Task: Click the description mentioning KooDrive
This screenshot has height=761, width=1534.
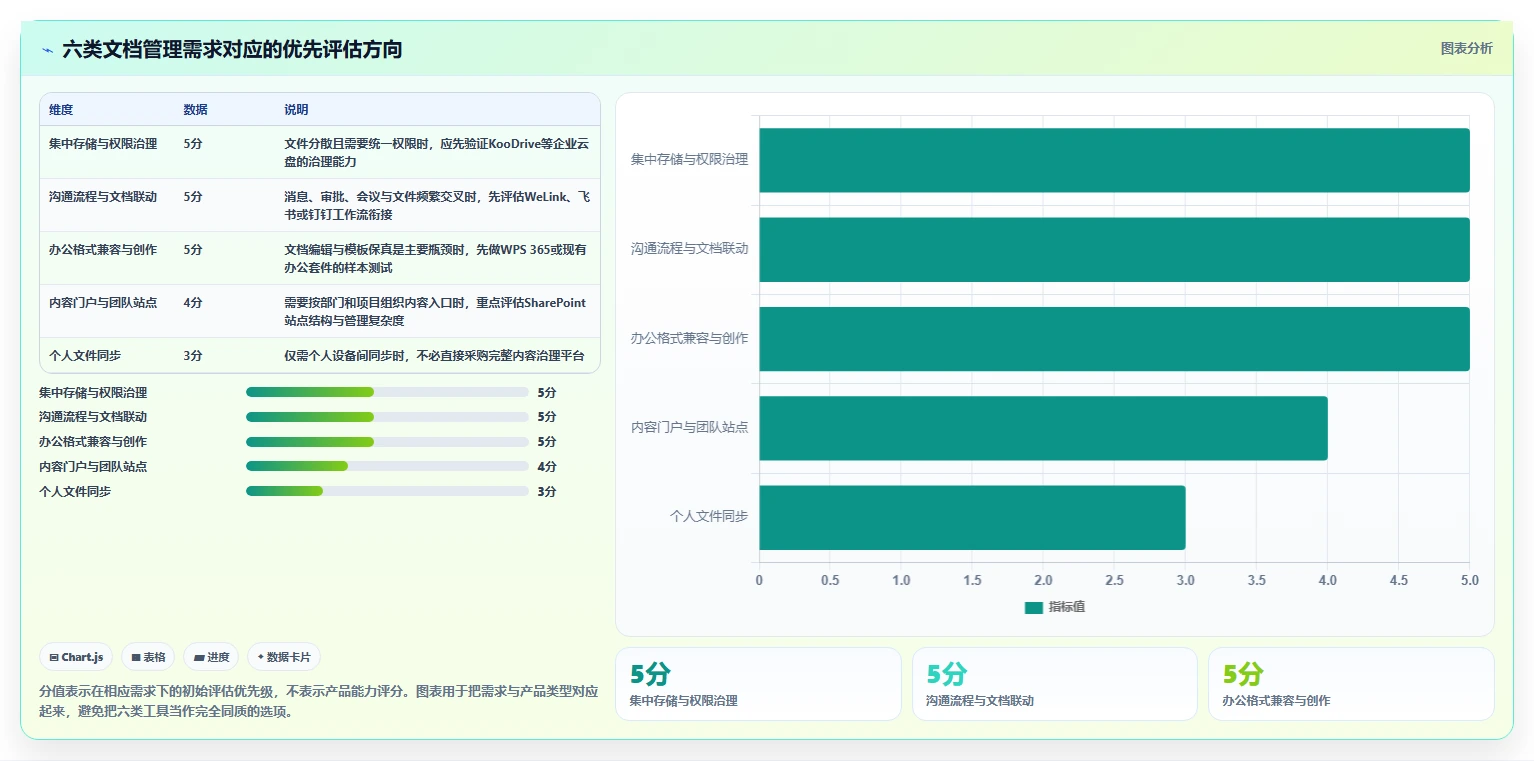Action: 436,152
